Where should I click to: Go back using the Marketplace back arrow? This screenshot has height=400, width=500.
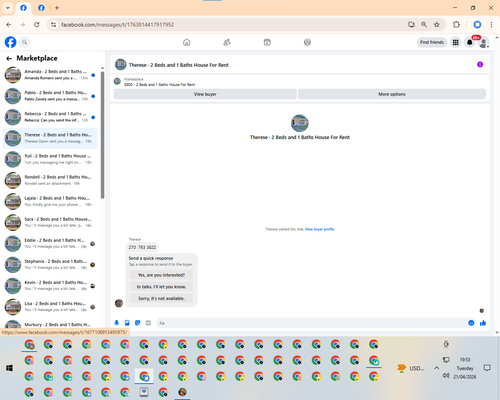pos(9,58)
